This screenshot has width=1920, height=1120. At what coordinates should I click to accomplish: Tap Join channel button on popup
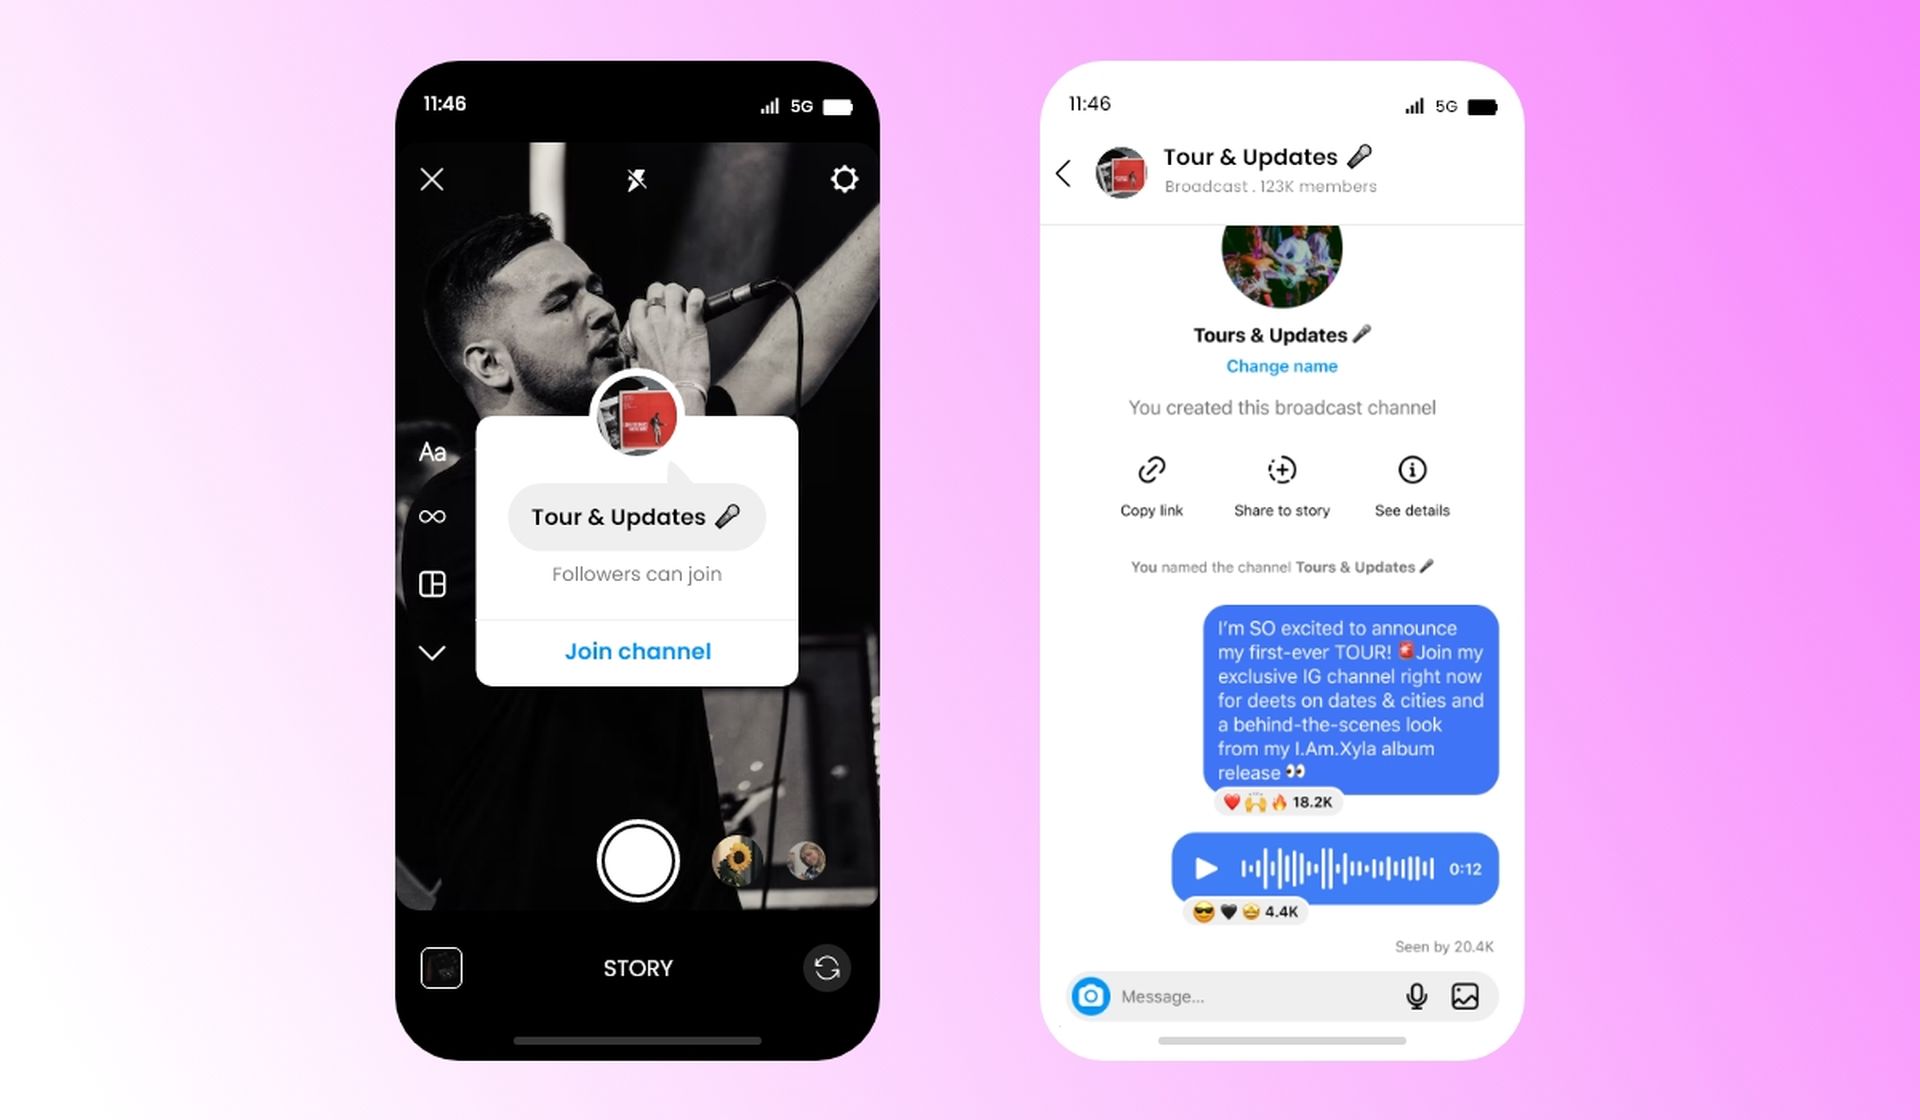636,651
